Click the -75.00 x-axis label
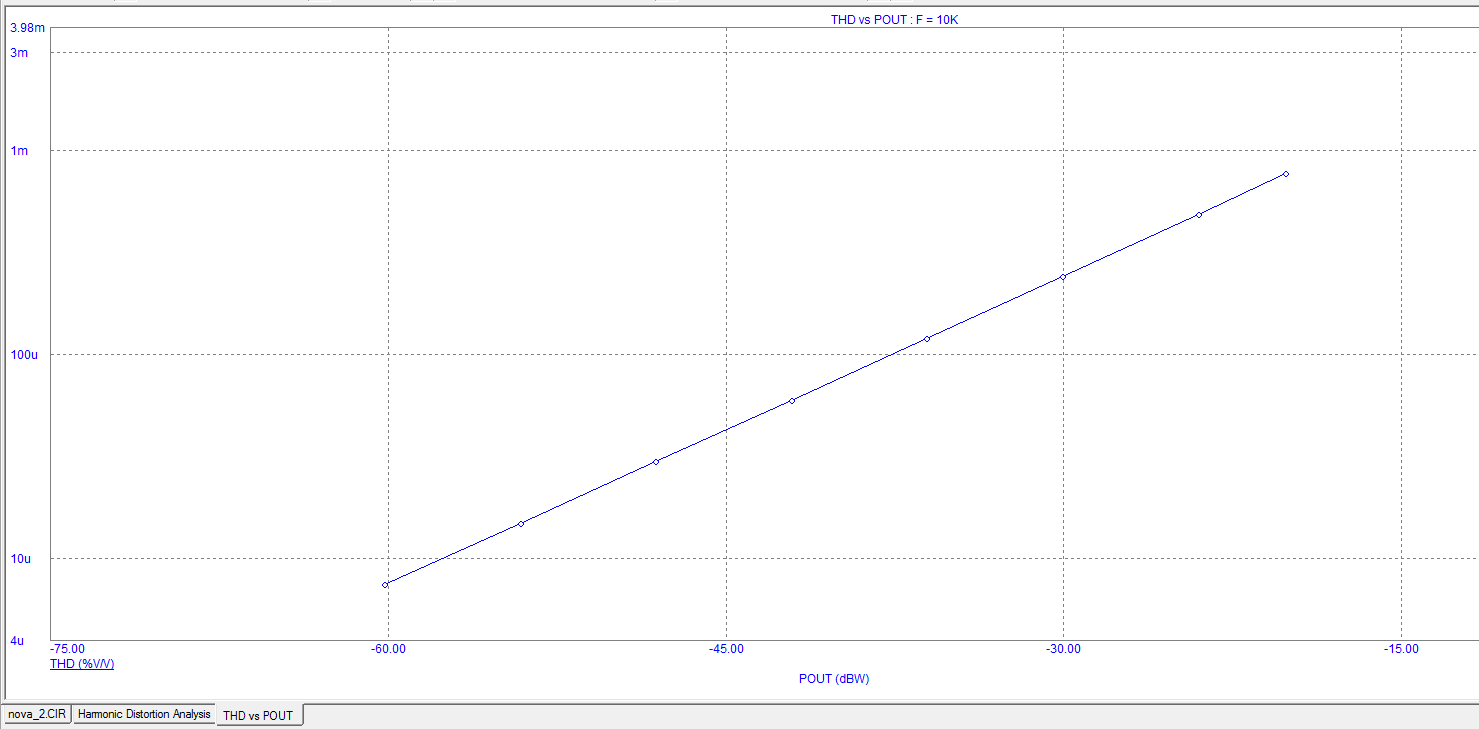 tap(68, 649)
